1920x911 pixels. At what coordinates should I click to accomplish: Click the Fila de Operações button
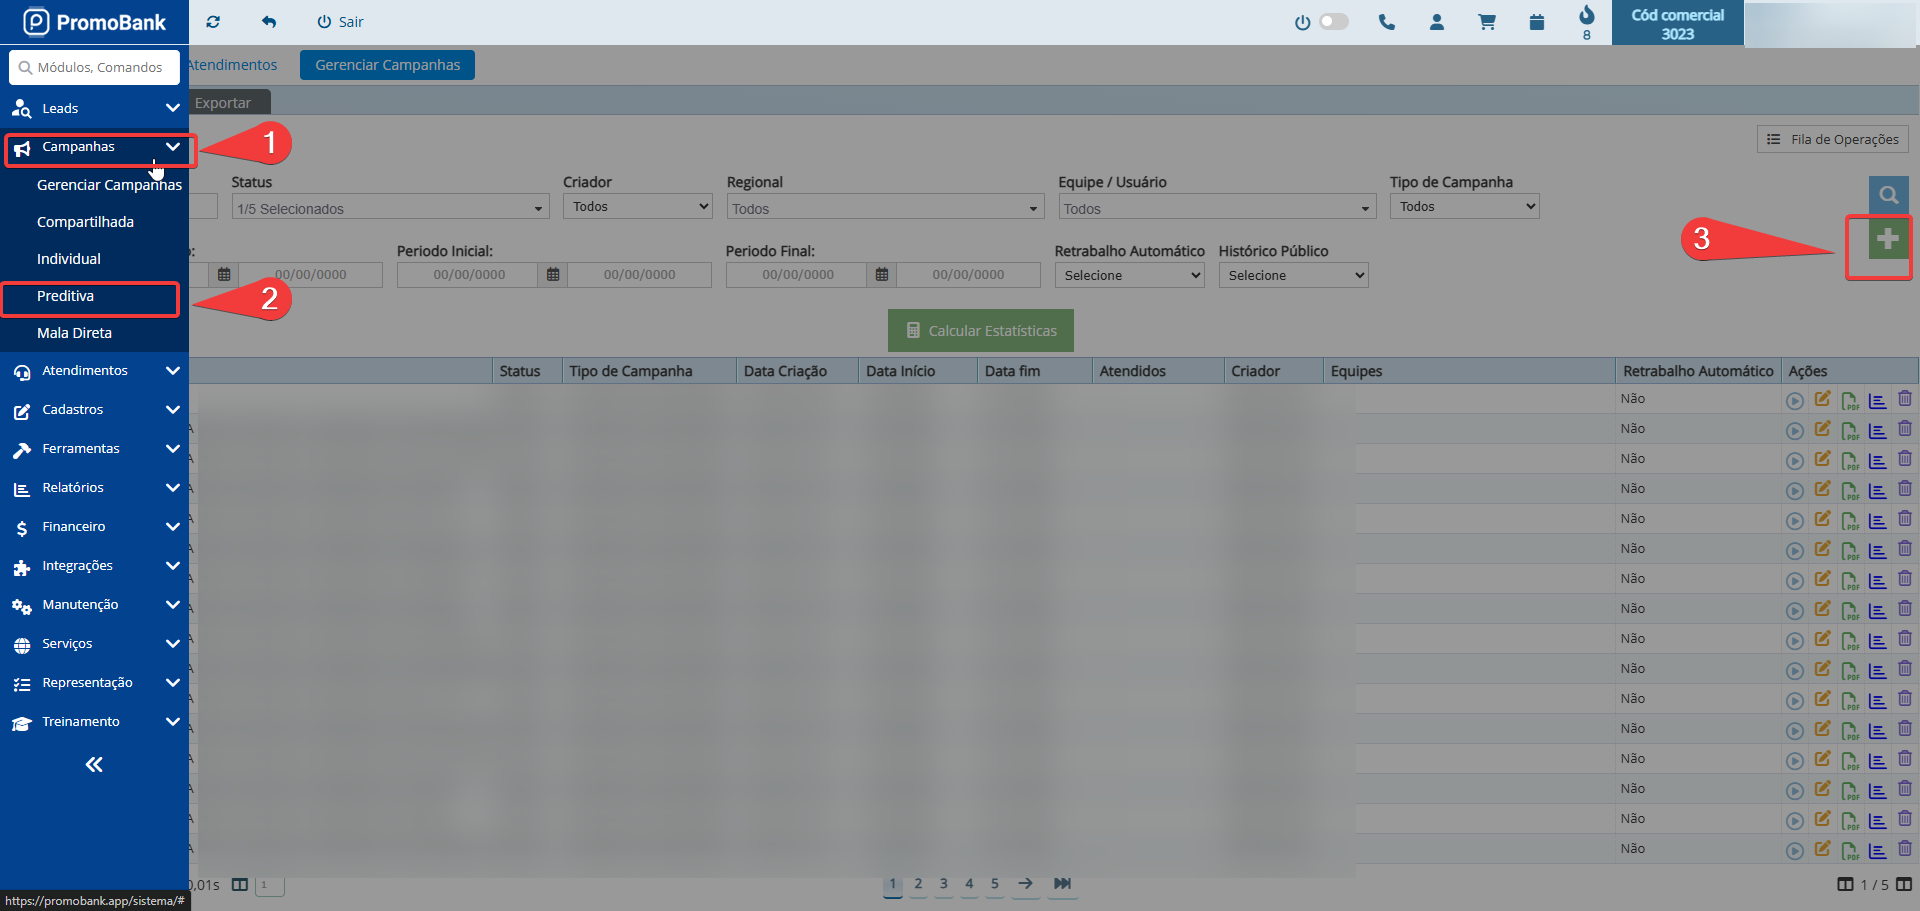coord(1832,140)
